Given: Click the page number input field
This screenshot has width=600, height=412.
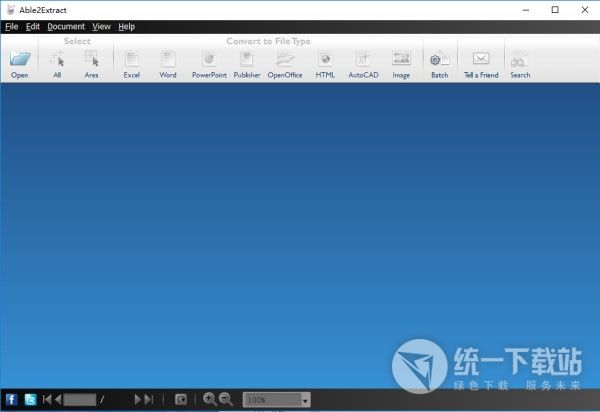Looking at the screenshot, I should pyautogui.click(x=80, y=400).
